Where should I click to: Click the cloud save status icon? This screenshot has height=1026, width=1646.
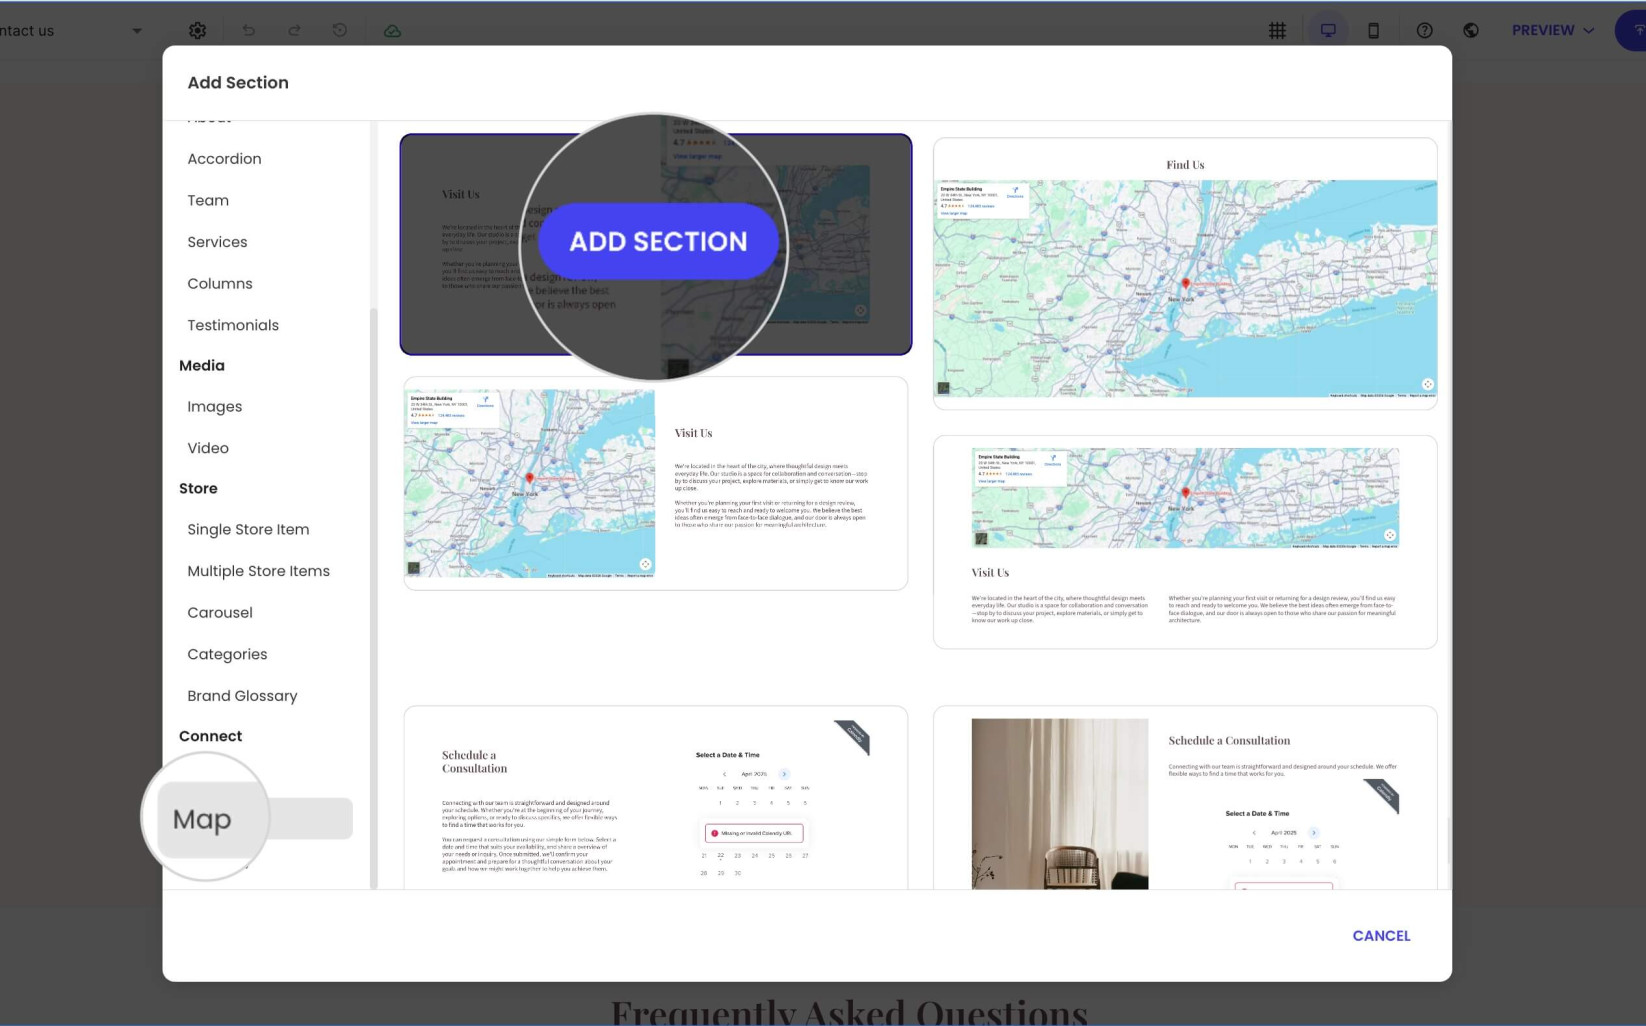point(392,31)
